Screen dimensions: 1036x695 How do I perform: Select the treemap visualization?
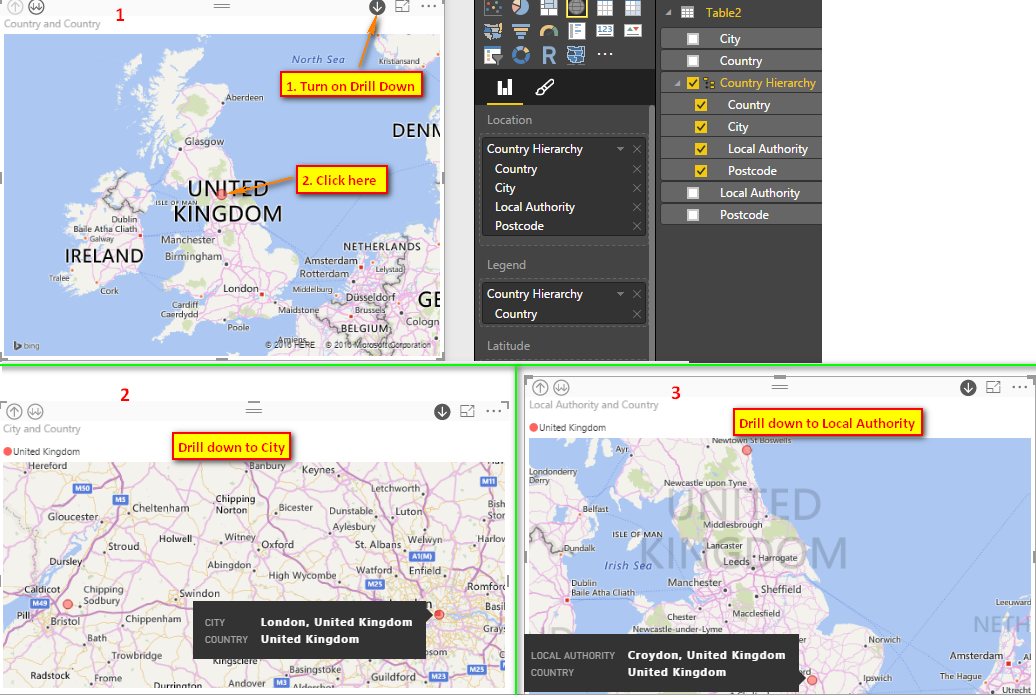point(548,7)
